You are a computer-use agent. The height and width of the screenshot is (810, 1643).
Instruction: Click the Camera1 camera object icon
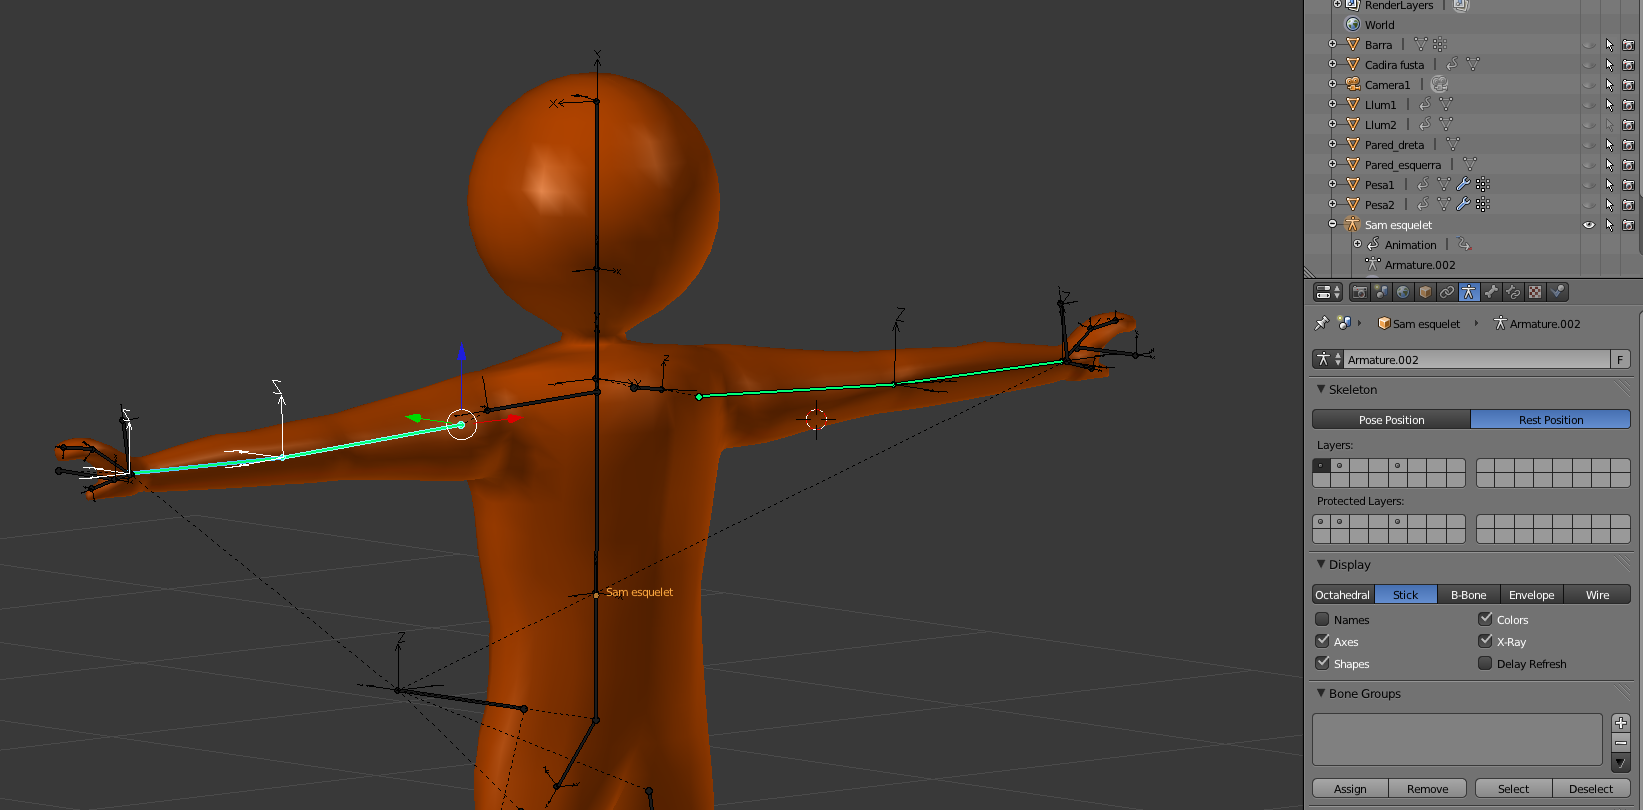(x=1353, y=84)
